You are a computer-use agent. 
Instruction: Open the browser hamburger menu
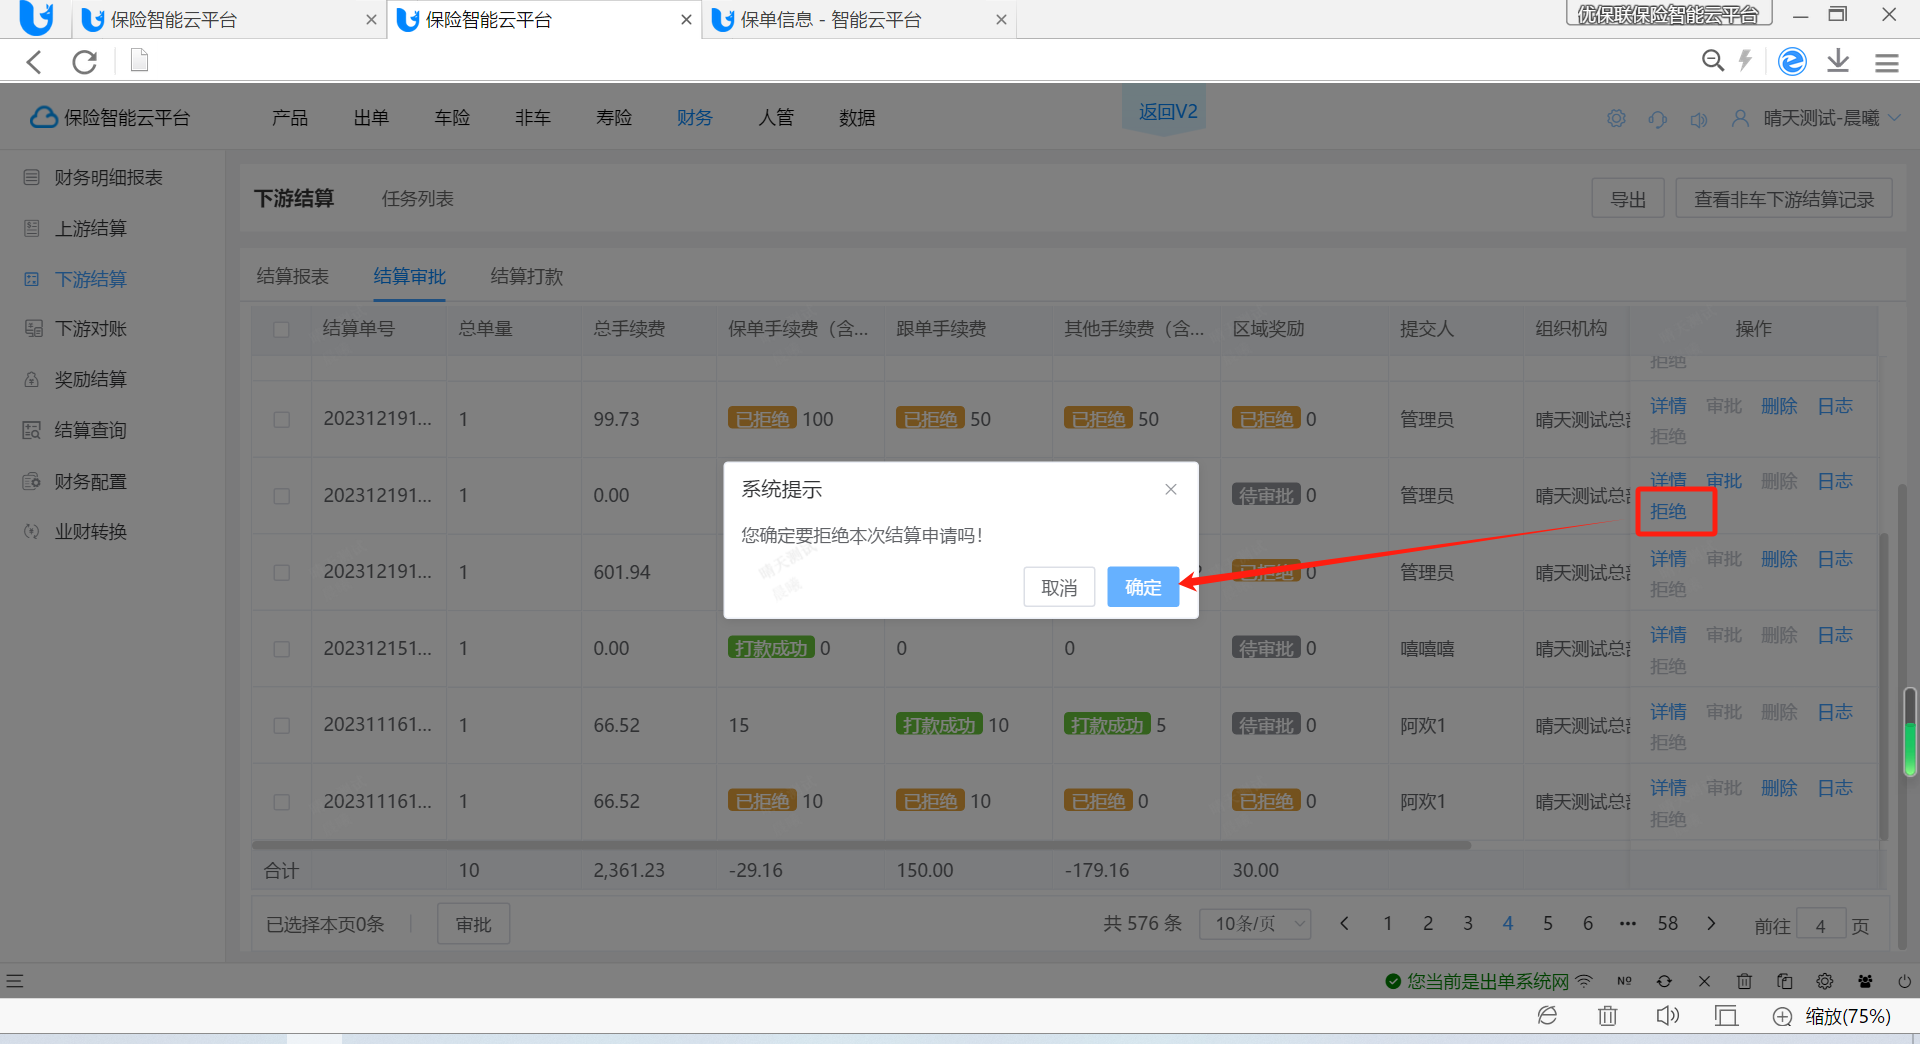point(1887,62)
